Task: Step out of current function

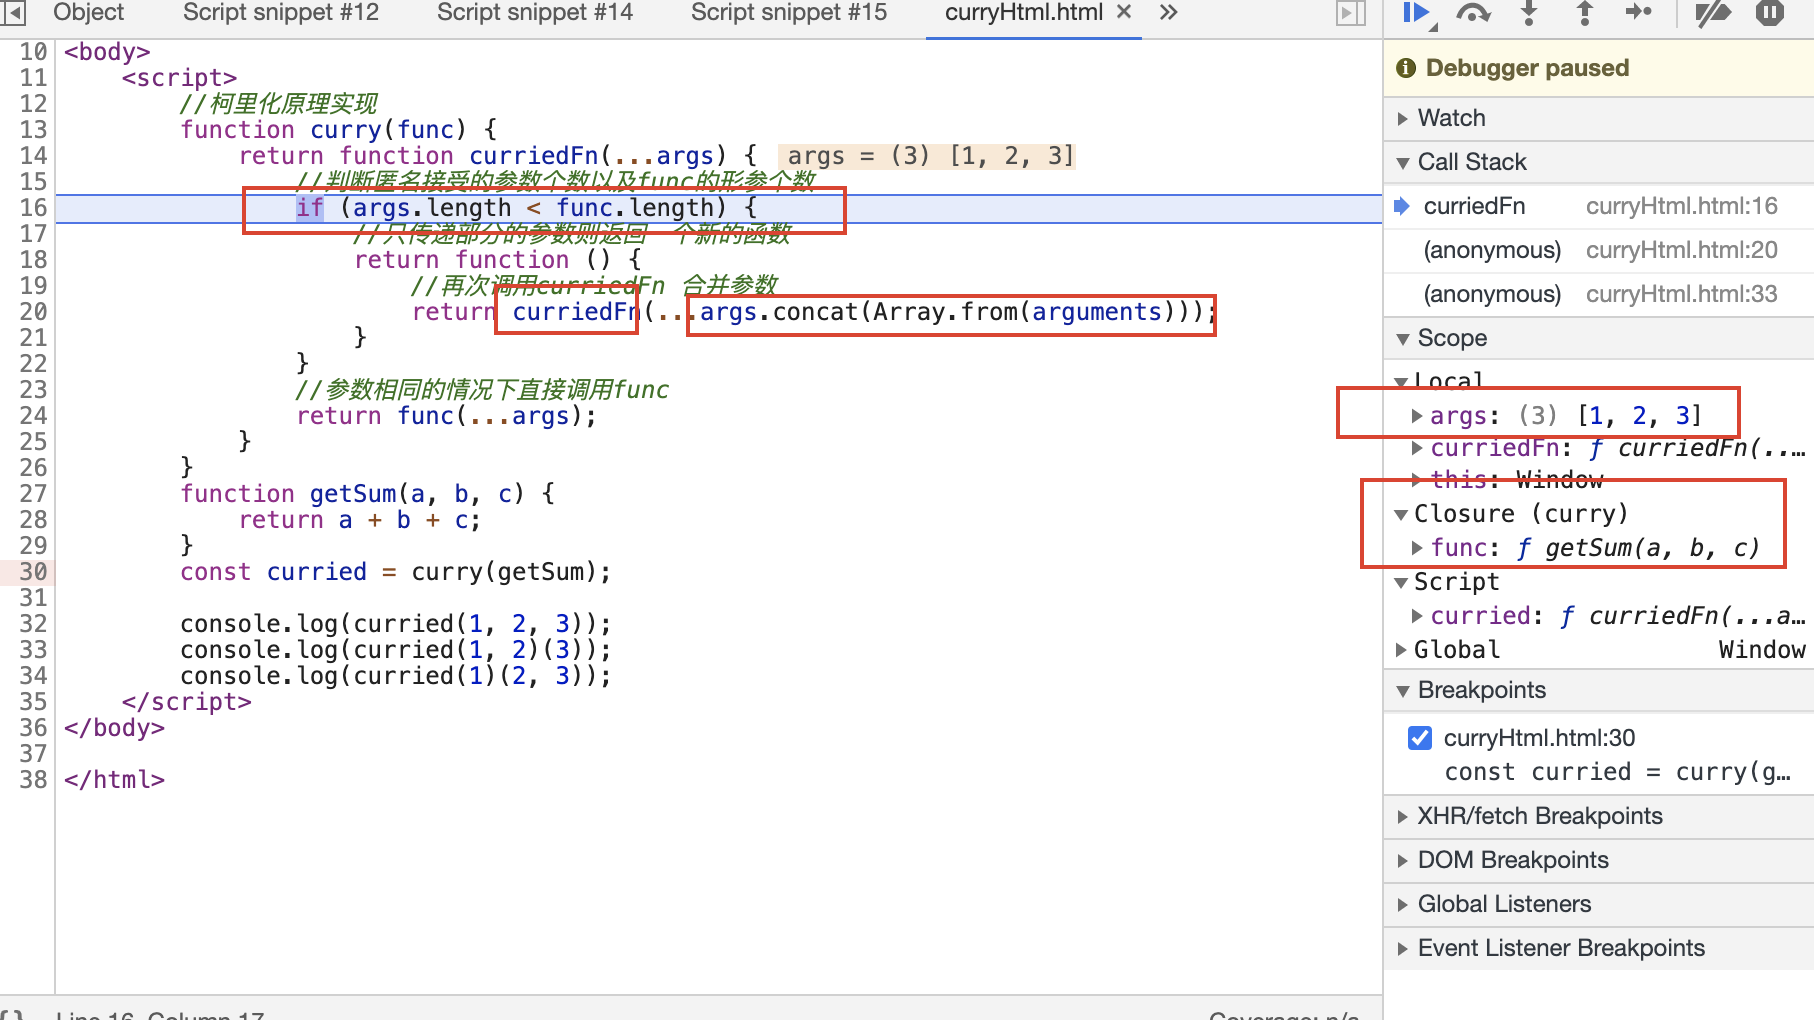Action: pos(1584,13)
